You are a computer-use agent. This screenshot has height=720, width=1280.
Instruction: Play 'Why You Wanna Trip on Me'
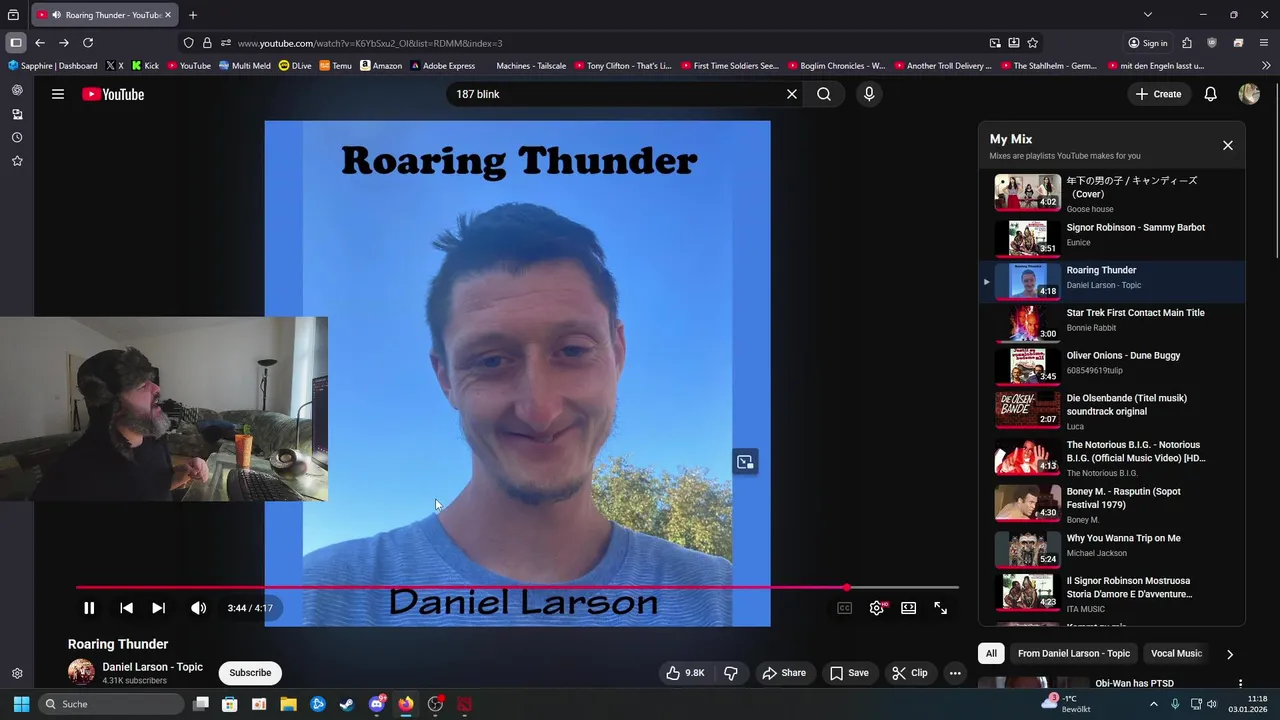pos(1112,549)
